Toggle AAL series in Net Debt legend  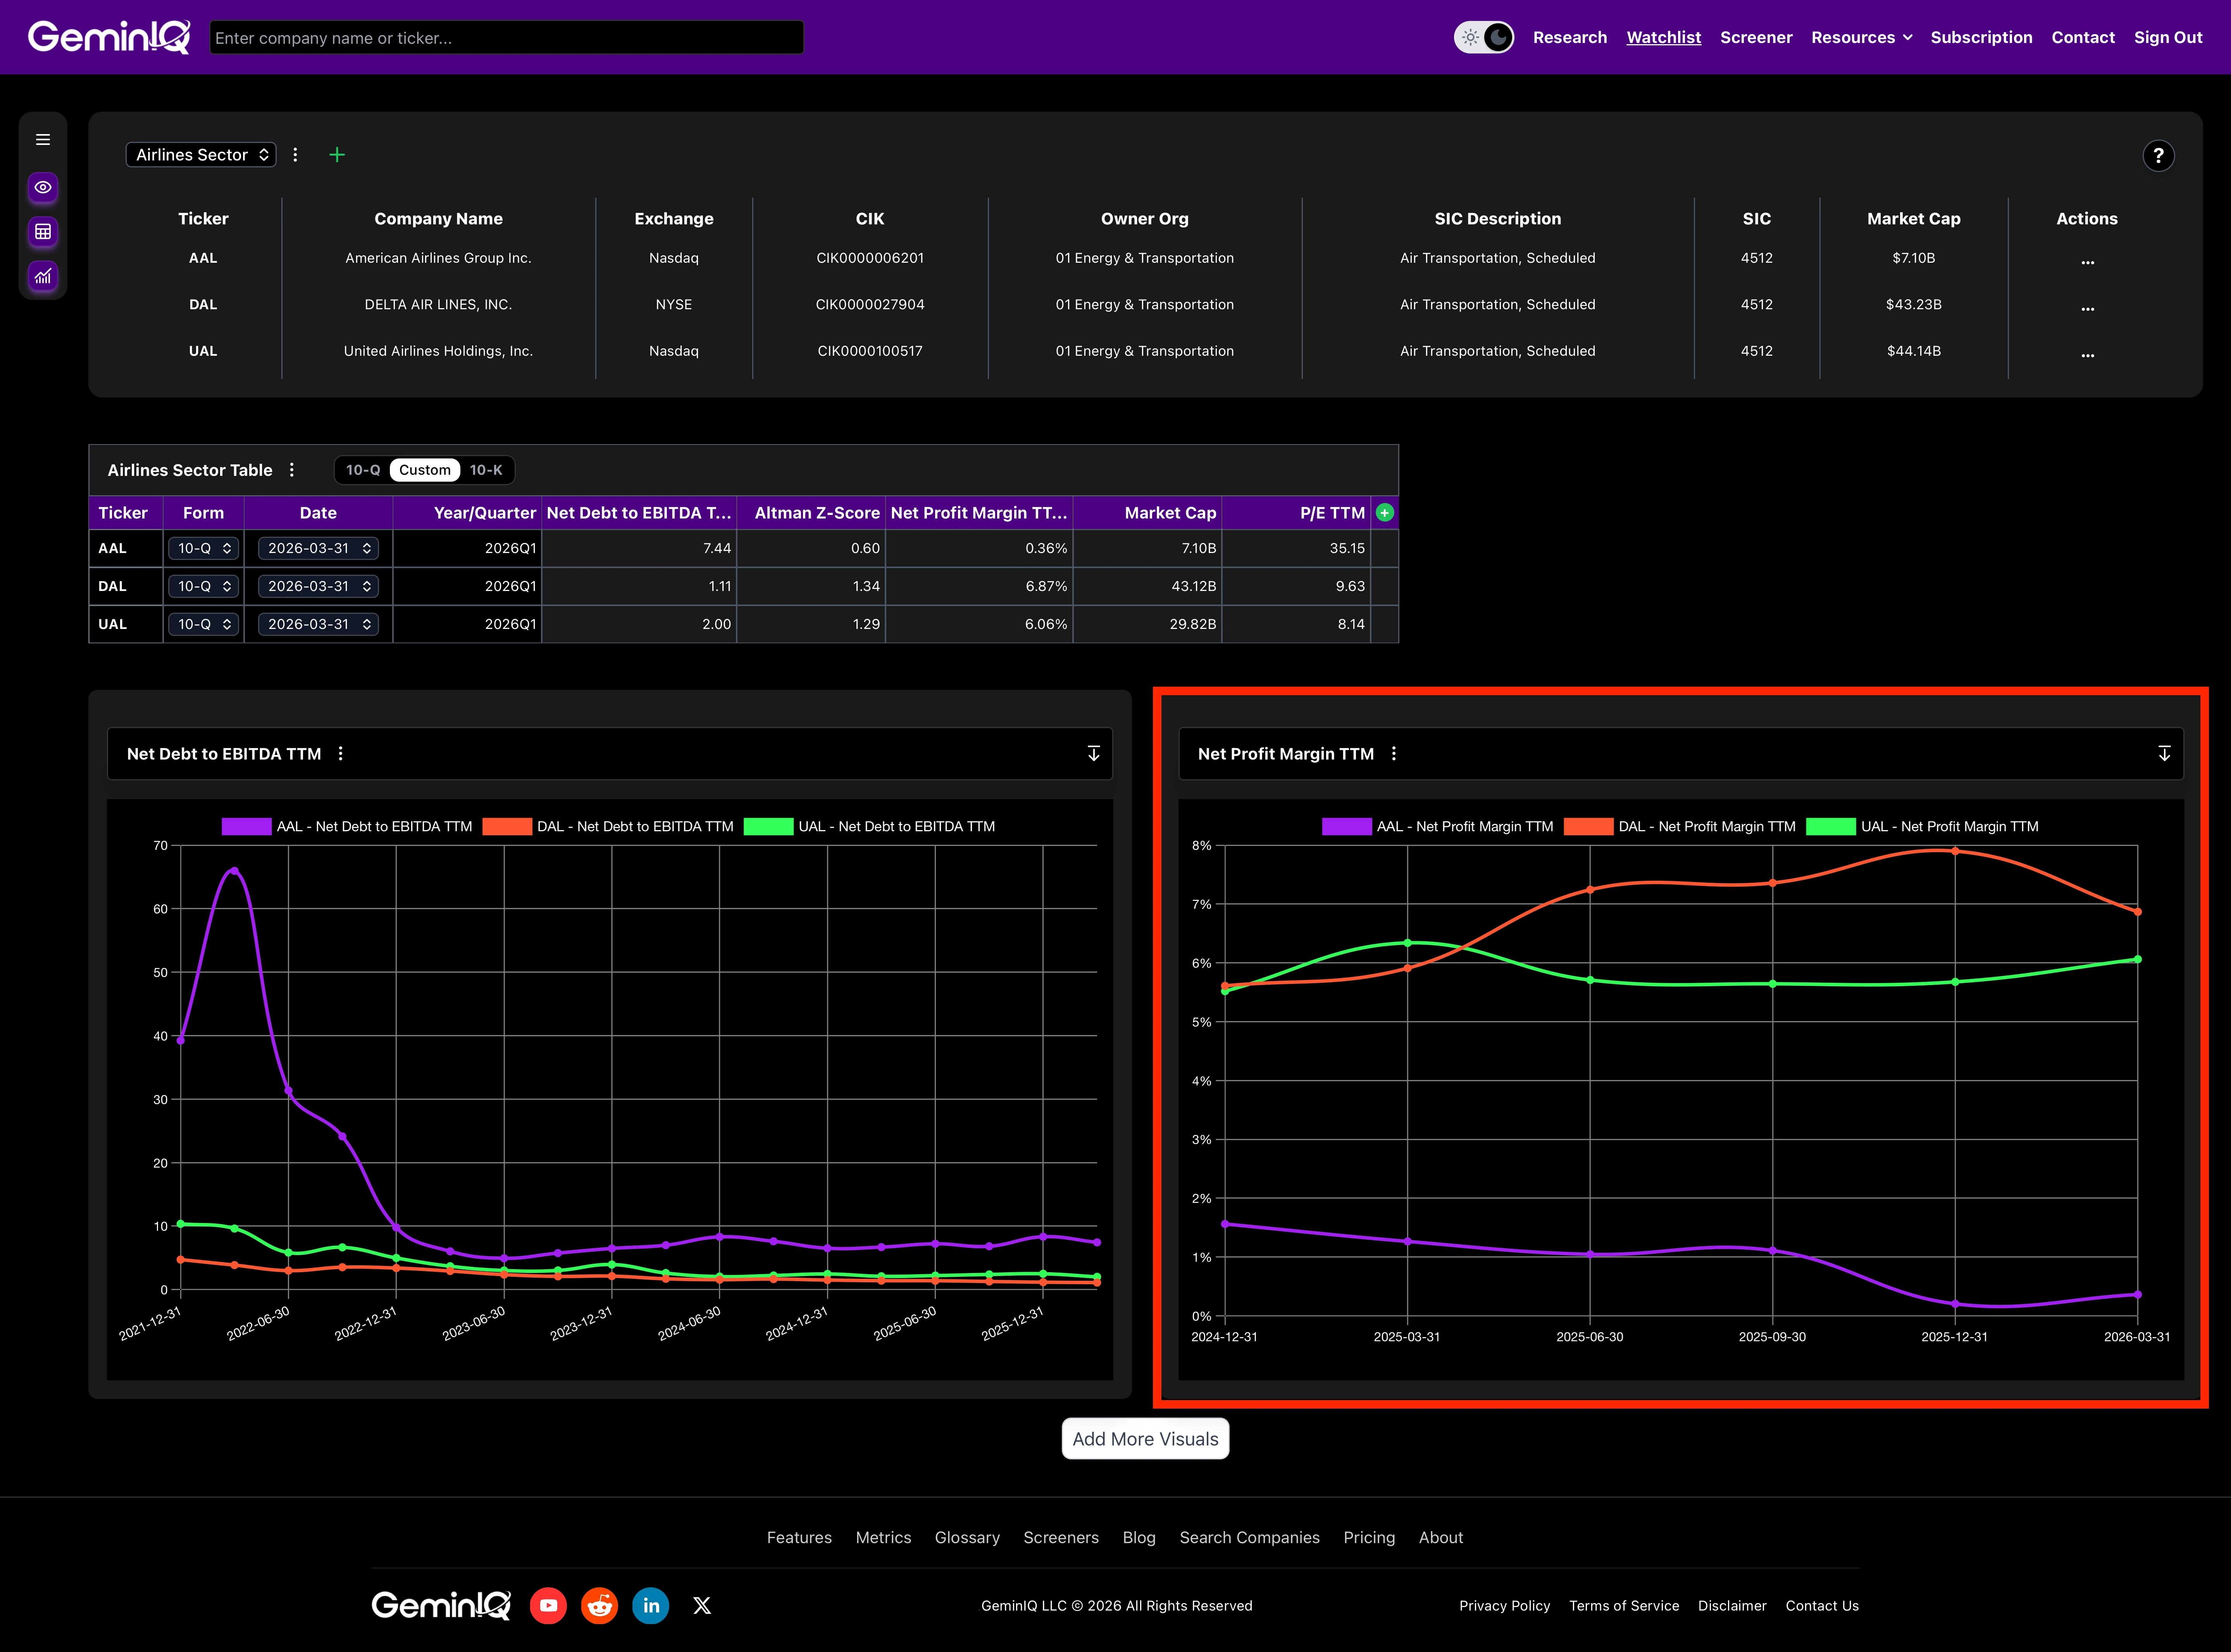[347, 827]
